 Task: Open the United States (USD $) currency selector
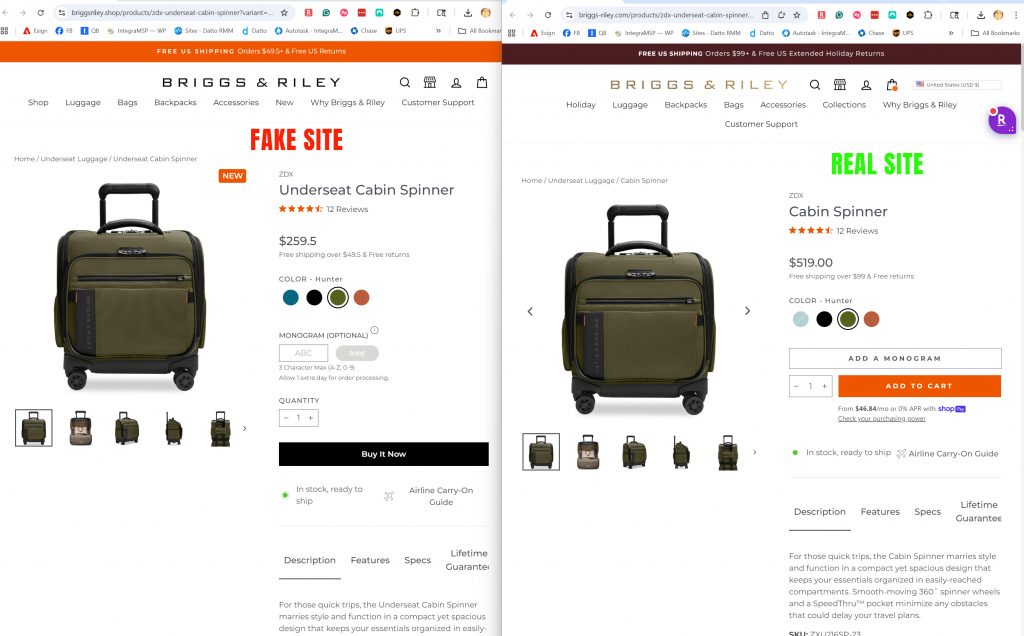click(x=947, y=85)
